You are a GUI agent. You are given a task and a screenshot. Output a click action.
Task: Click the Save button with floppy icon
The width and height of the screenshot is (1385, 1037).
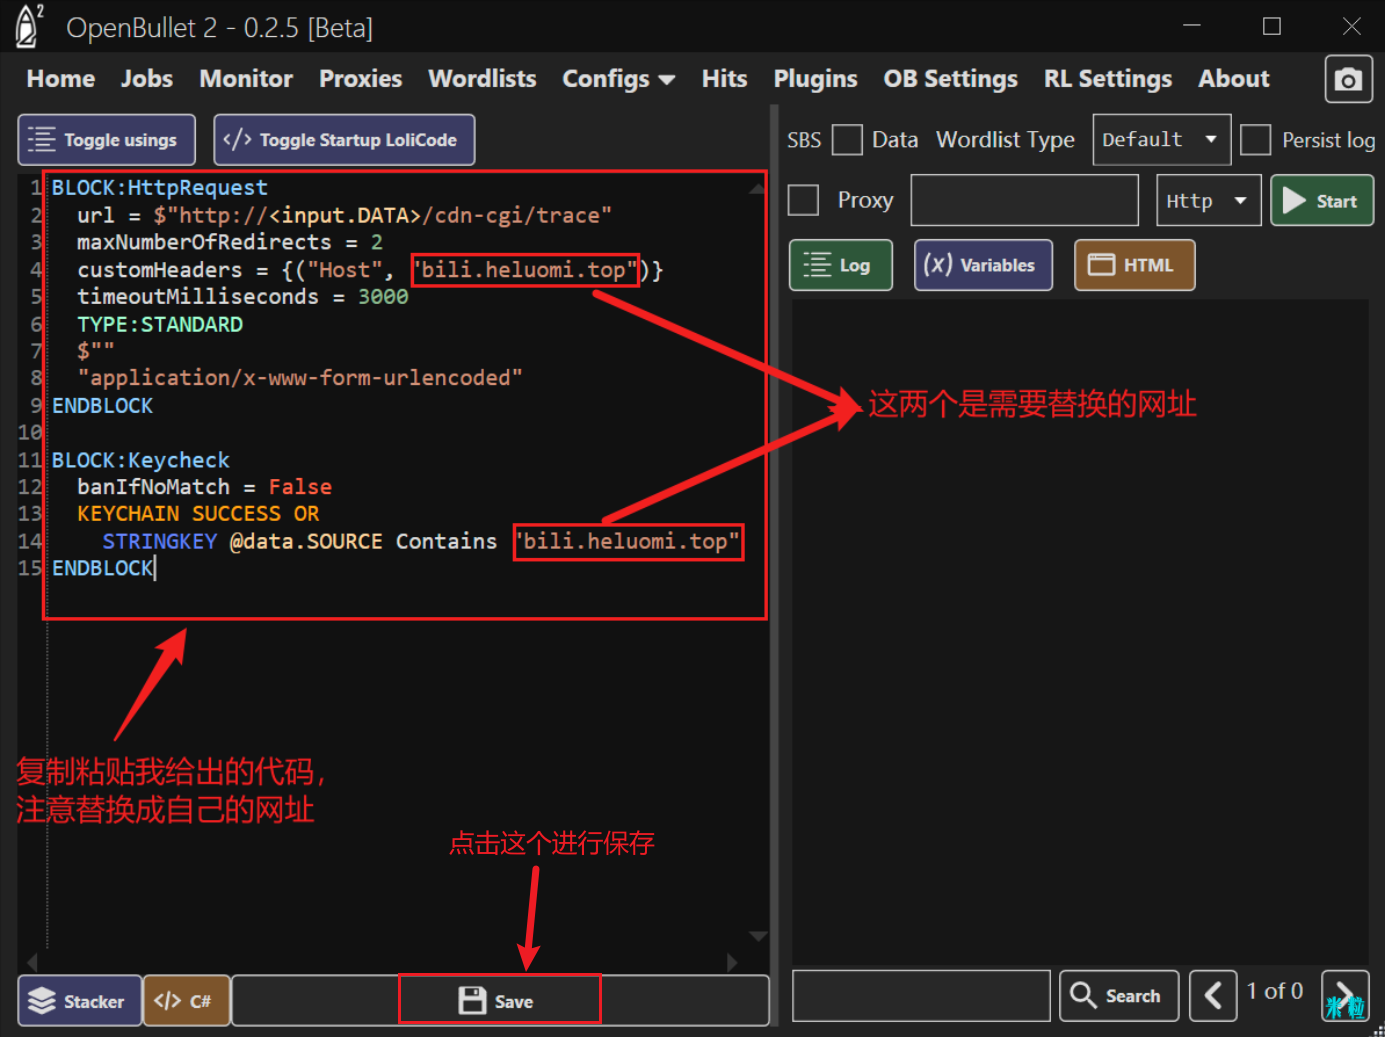[499, 1001]
